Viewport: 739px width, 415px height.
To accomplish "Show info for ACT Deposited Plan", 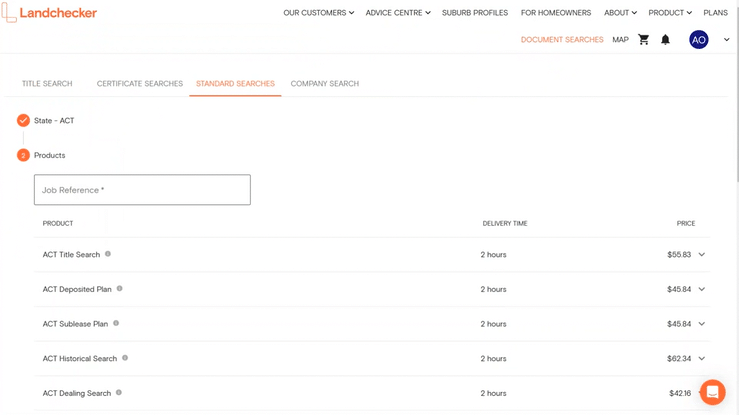I will [x=119, y=289].
